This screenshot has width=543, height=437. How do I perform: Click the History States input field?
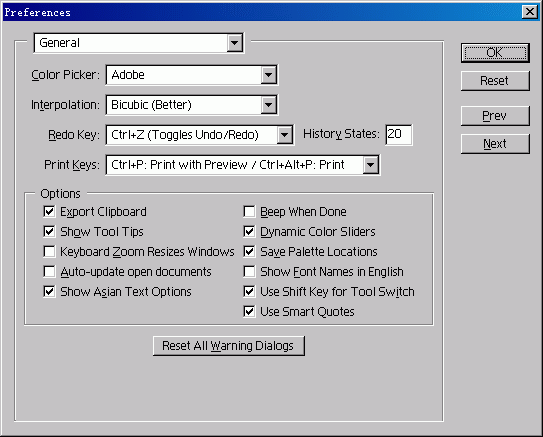point(399,134)
